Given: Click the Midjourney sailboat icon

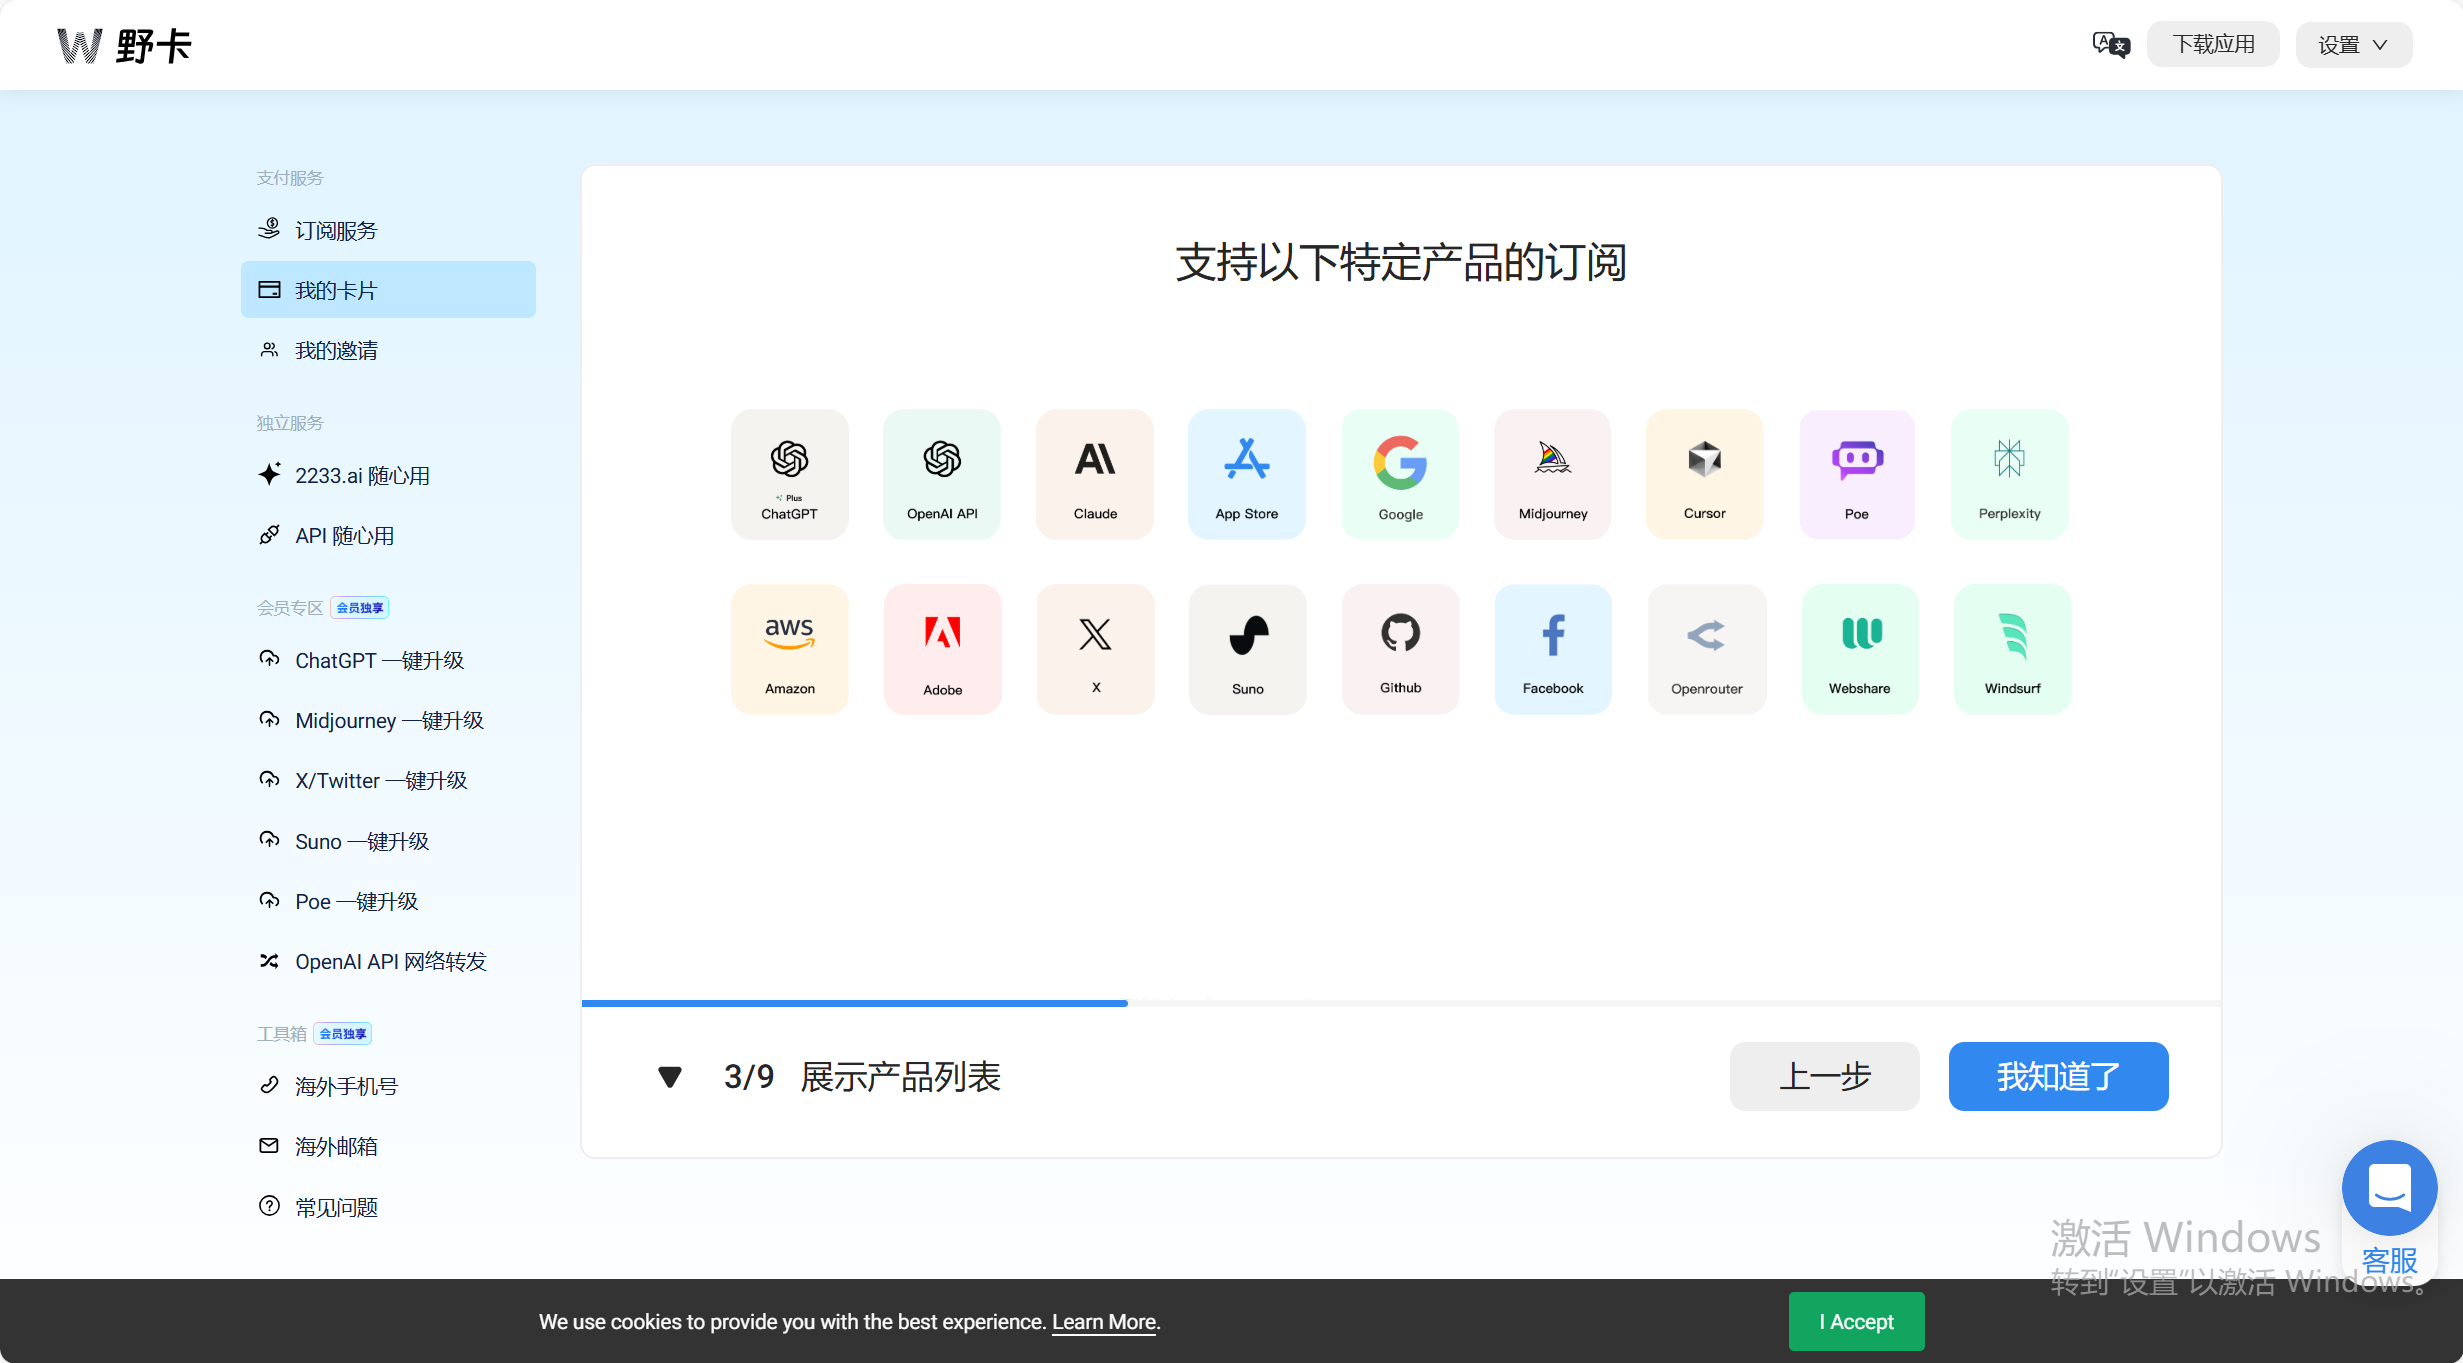Looking at the screenshot, I should 1552,460.
